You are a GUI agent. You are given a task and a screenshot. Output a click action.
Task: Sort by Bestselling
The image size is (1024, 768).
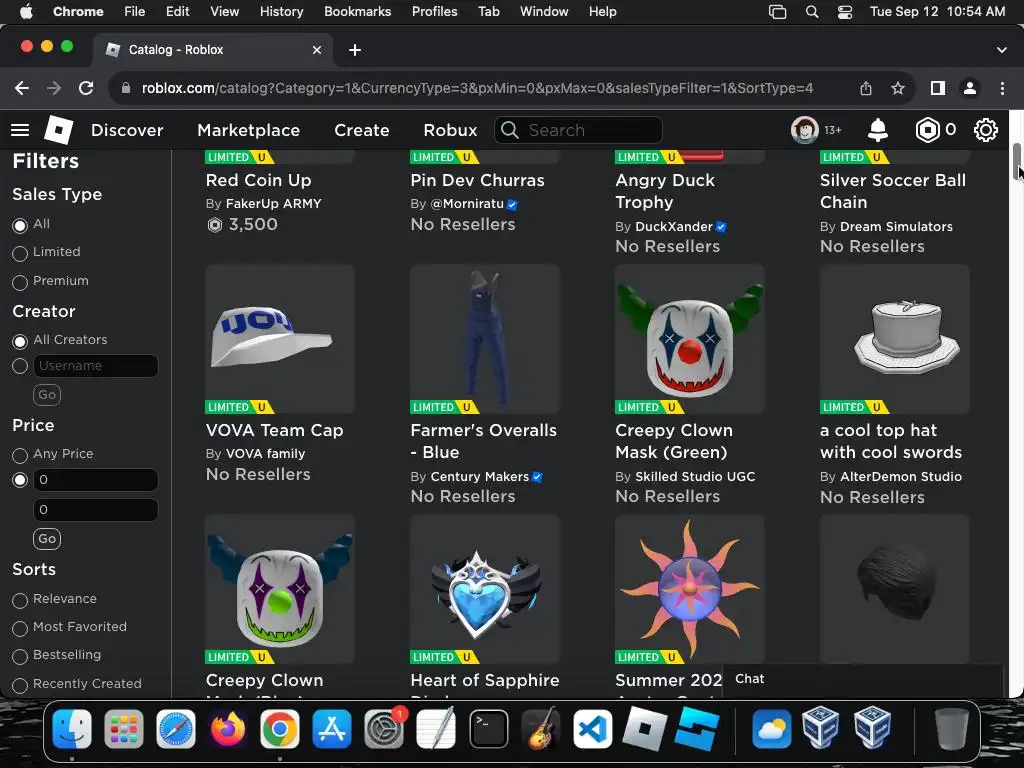(x=20, y=656)
